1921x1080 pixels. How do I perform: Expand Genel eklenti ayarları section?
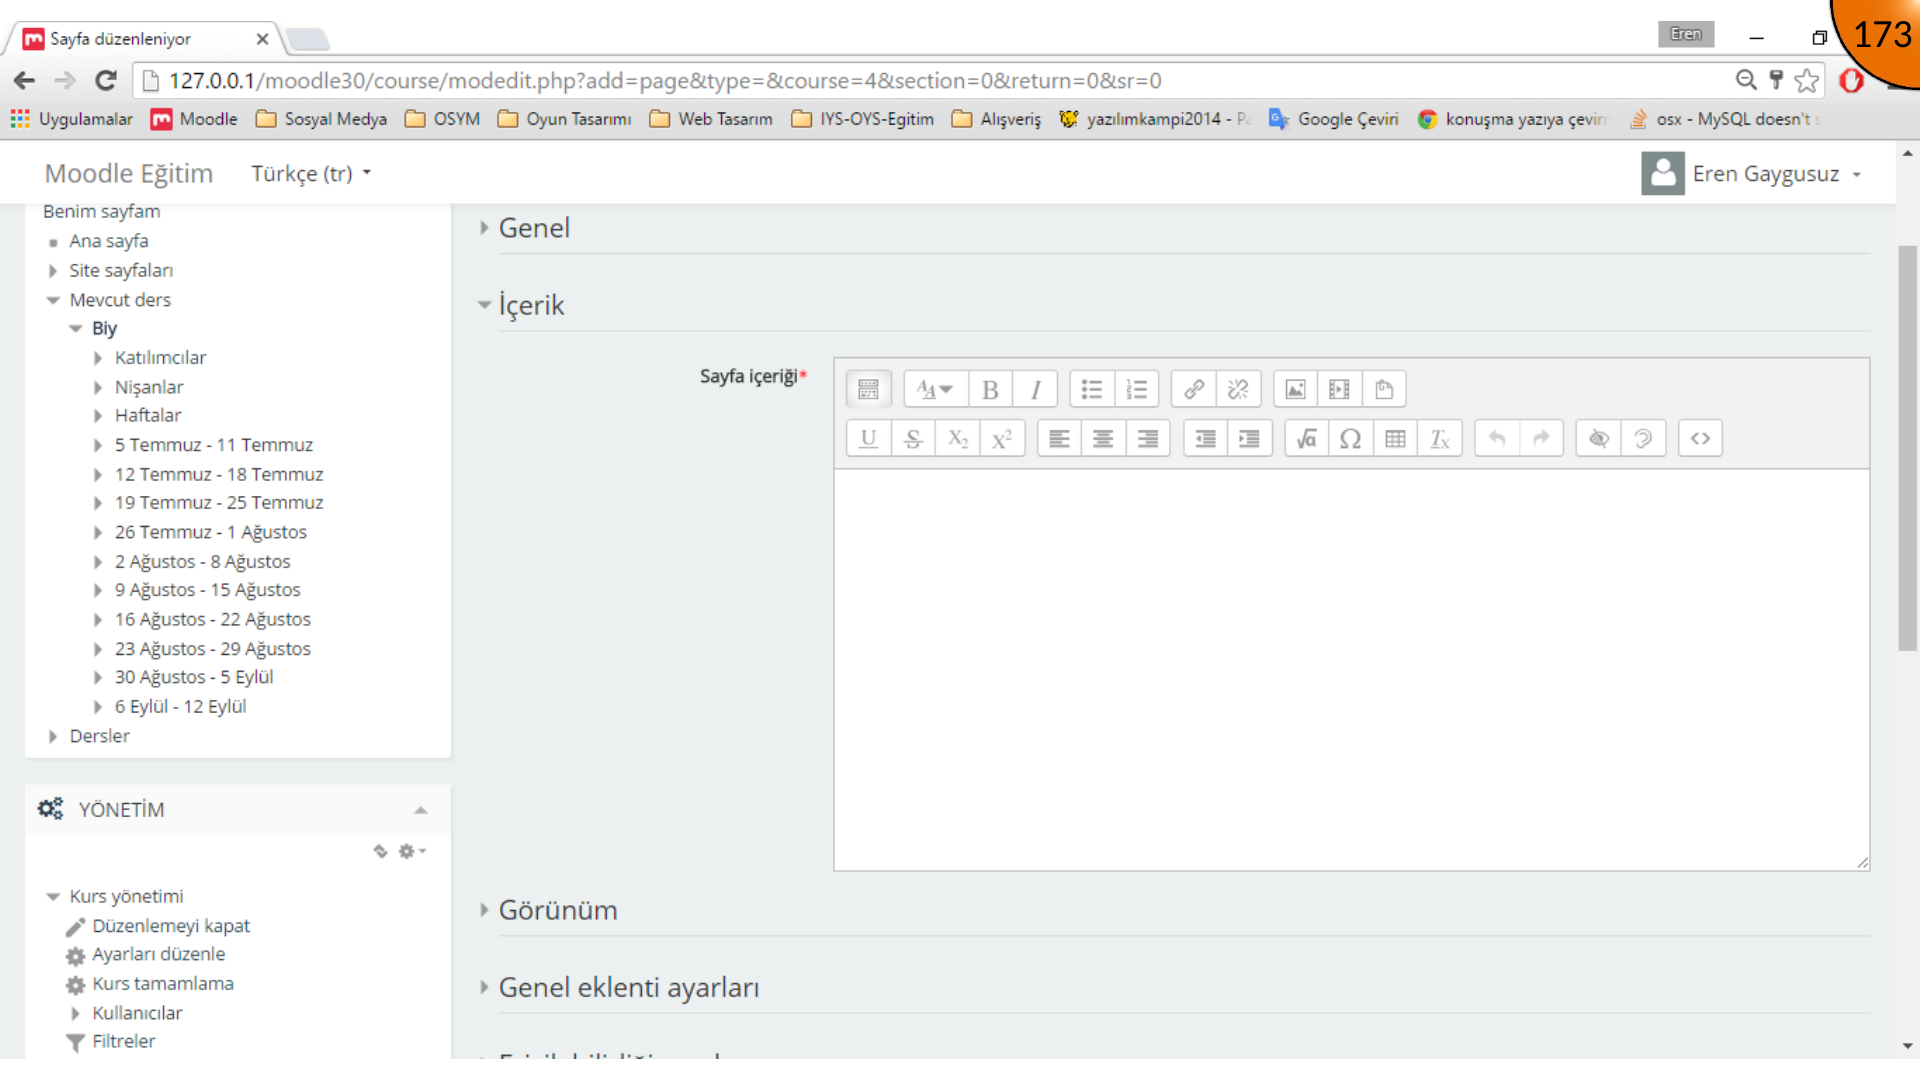[x=629, y=987]
